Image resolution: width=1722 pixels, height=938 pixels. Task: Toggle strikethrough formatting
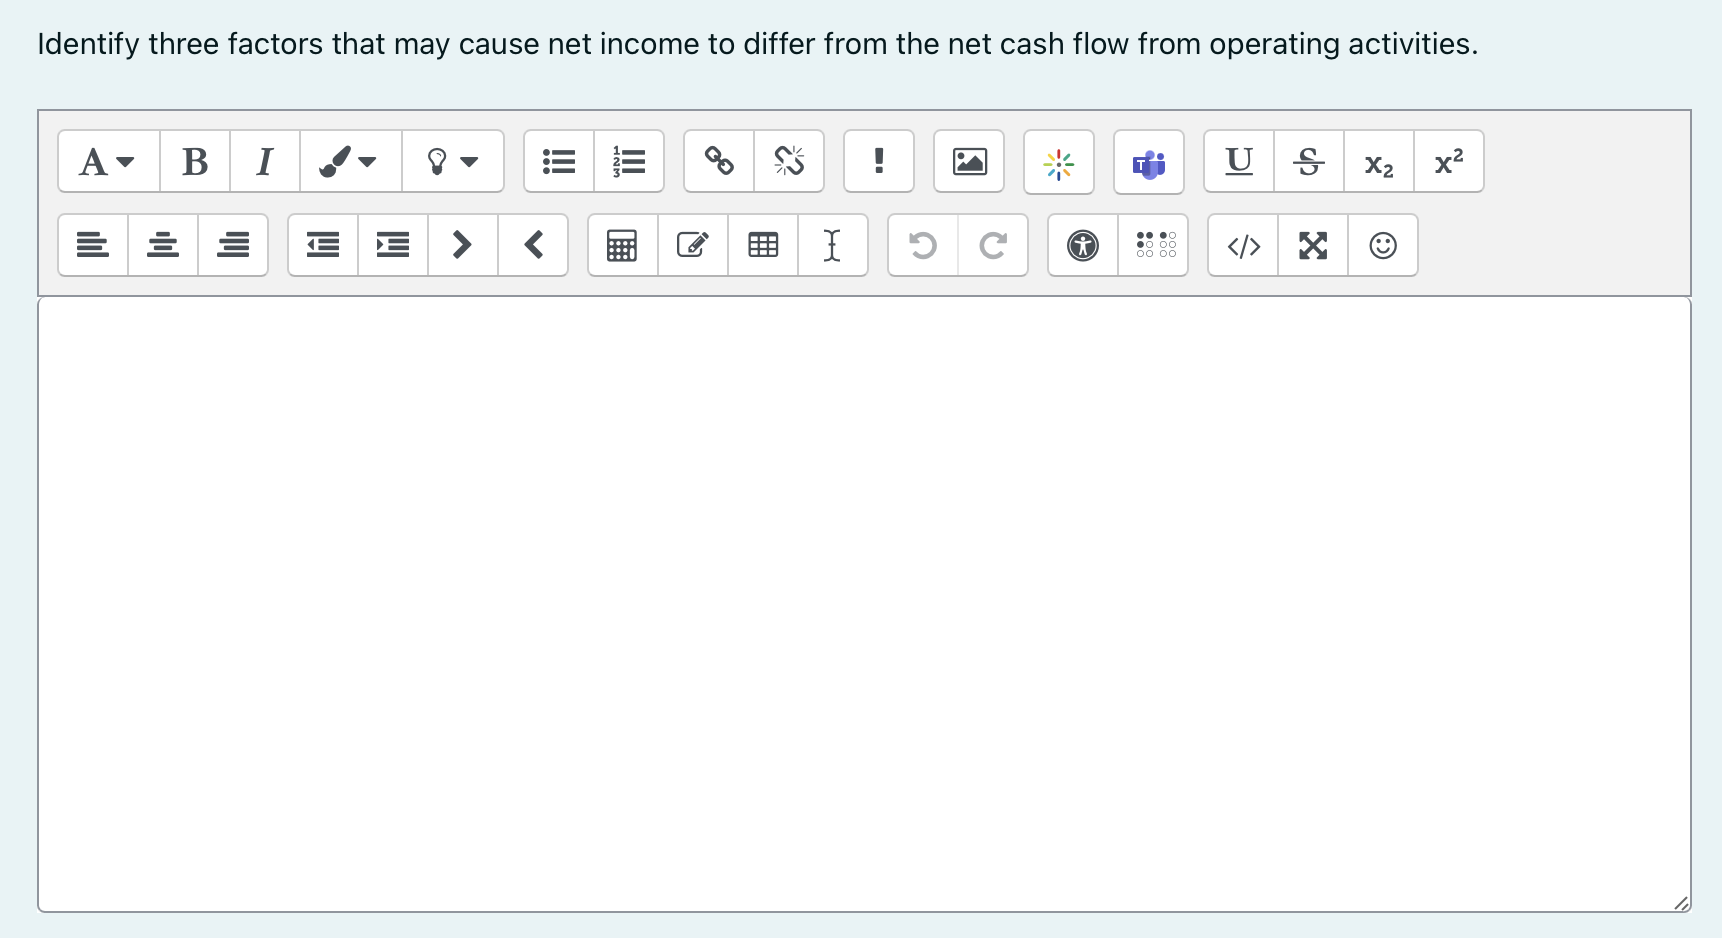(x=1308, y=161)
